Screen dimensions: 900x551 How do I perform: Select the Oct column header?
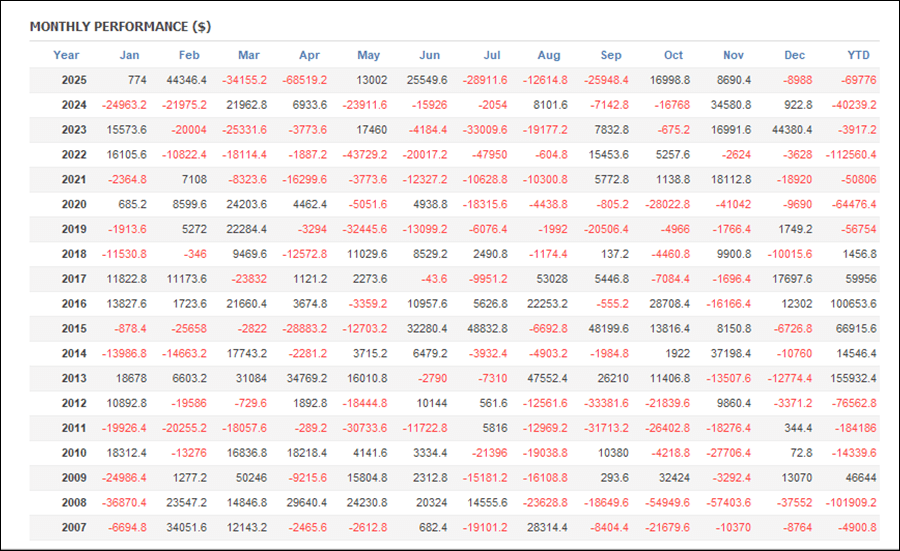point(673,55)
